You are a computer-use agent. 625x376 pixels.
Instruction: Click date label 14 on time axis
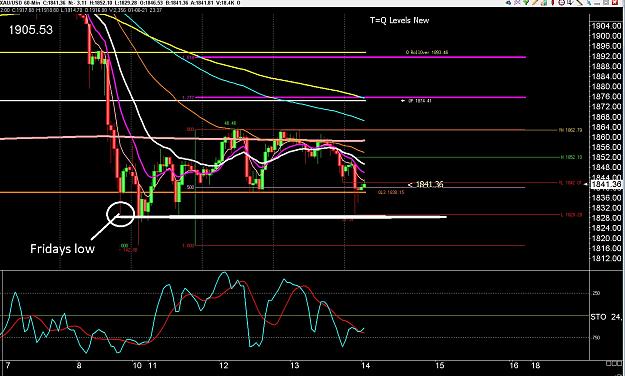(365, 366)
